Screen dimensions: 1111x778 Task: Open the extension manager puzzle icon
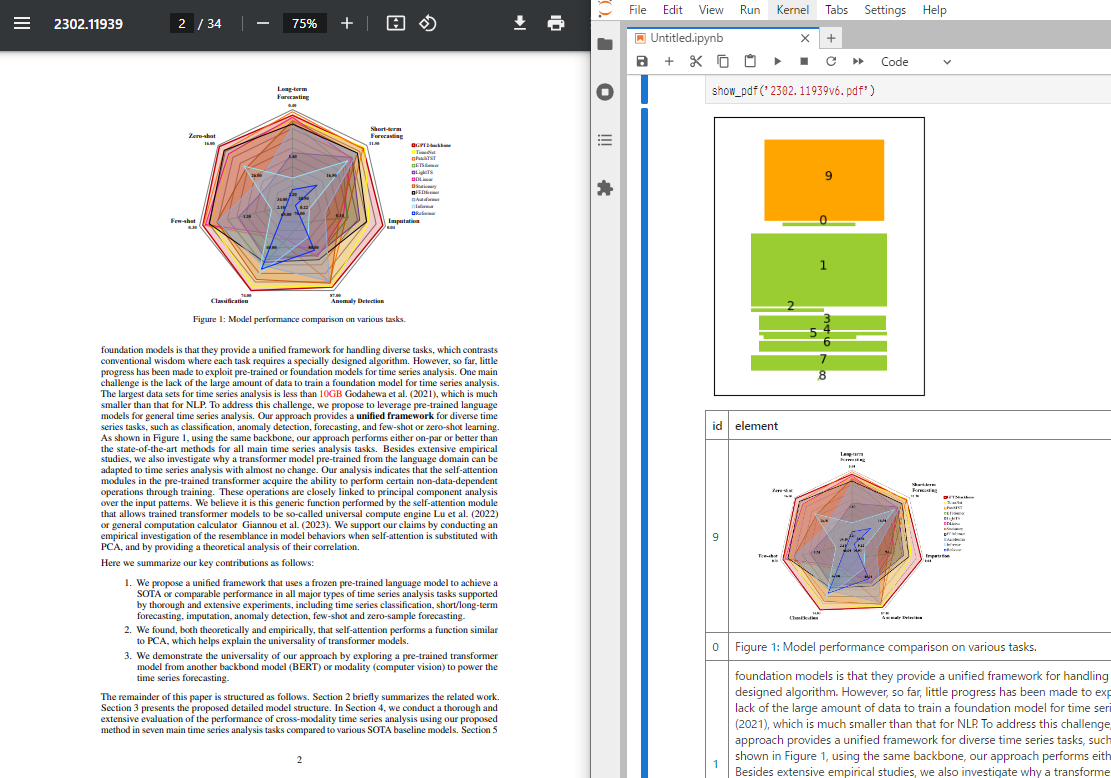pos(605,188)
